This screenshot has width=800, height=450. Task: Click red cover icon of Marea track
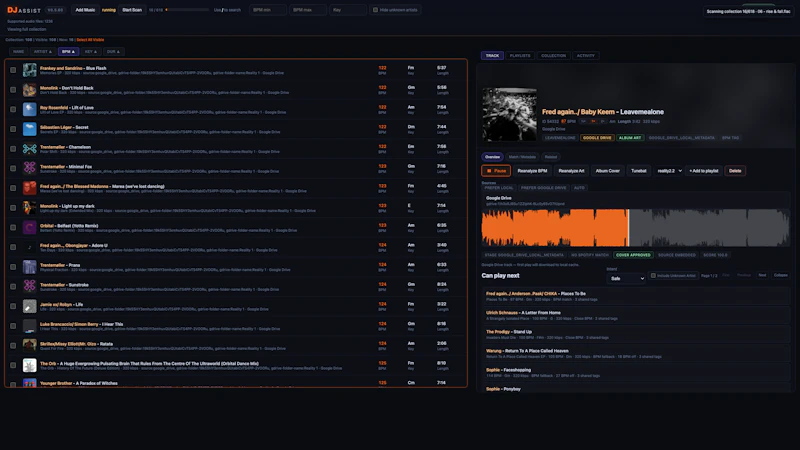pos(30,188)
